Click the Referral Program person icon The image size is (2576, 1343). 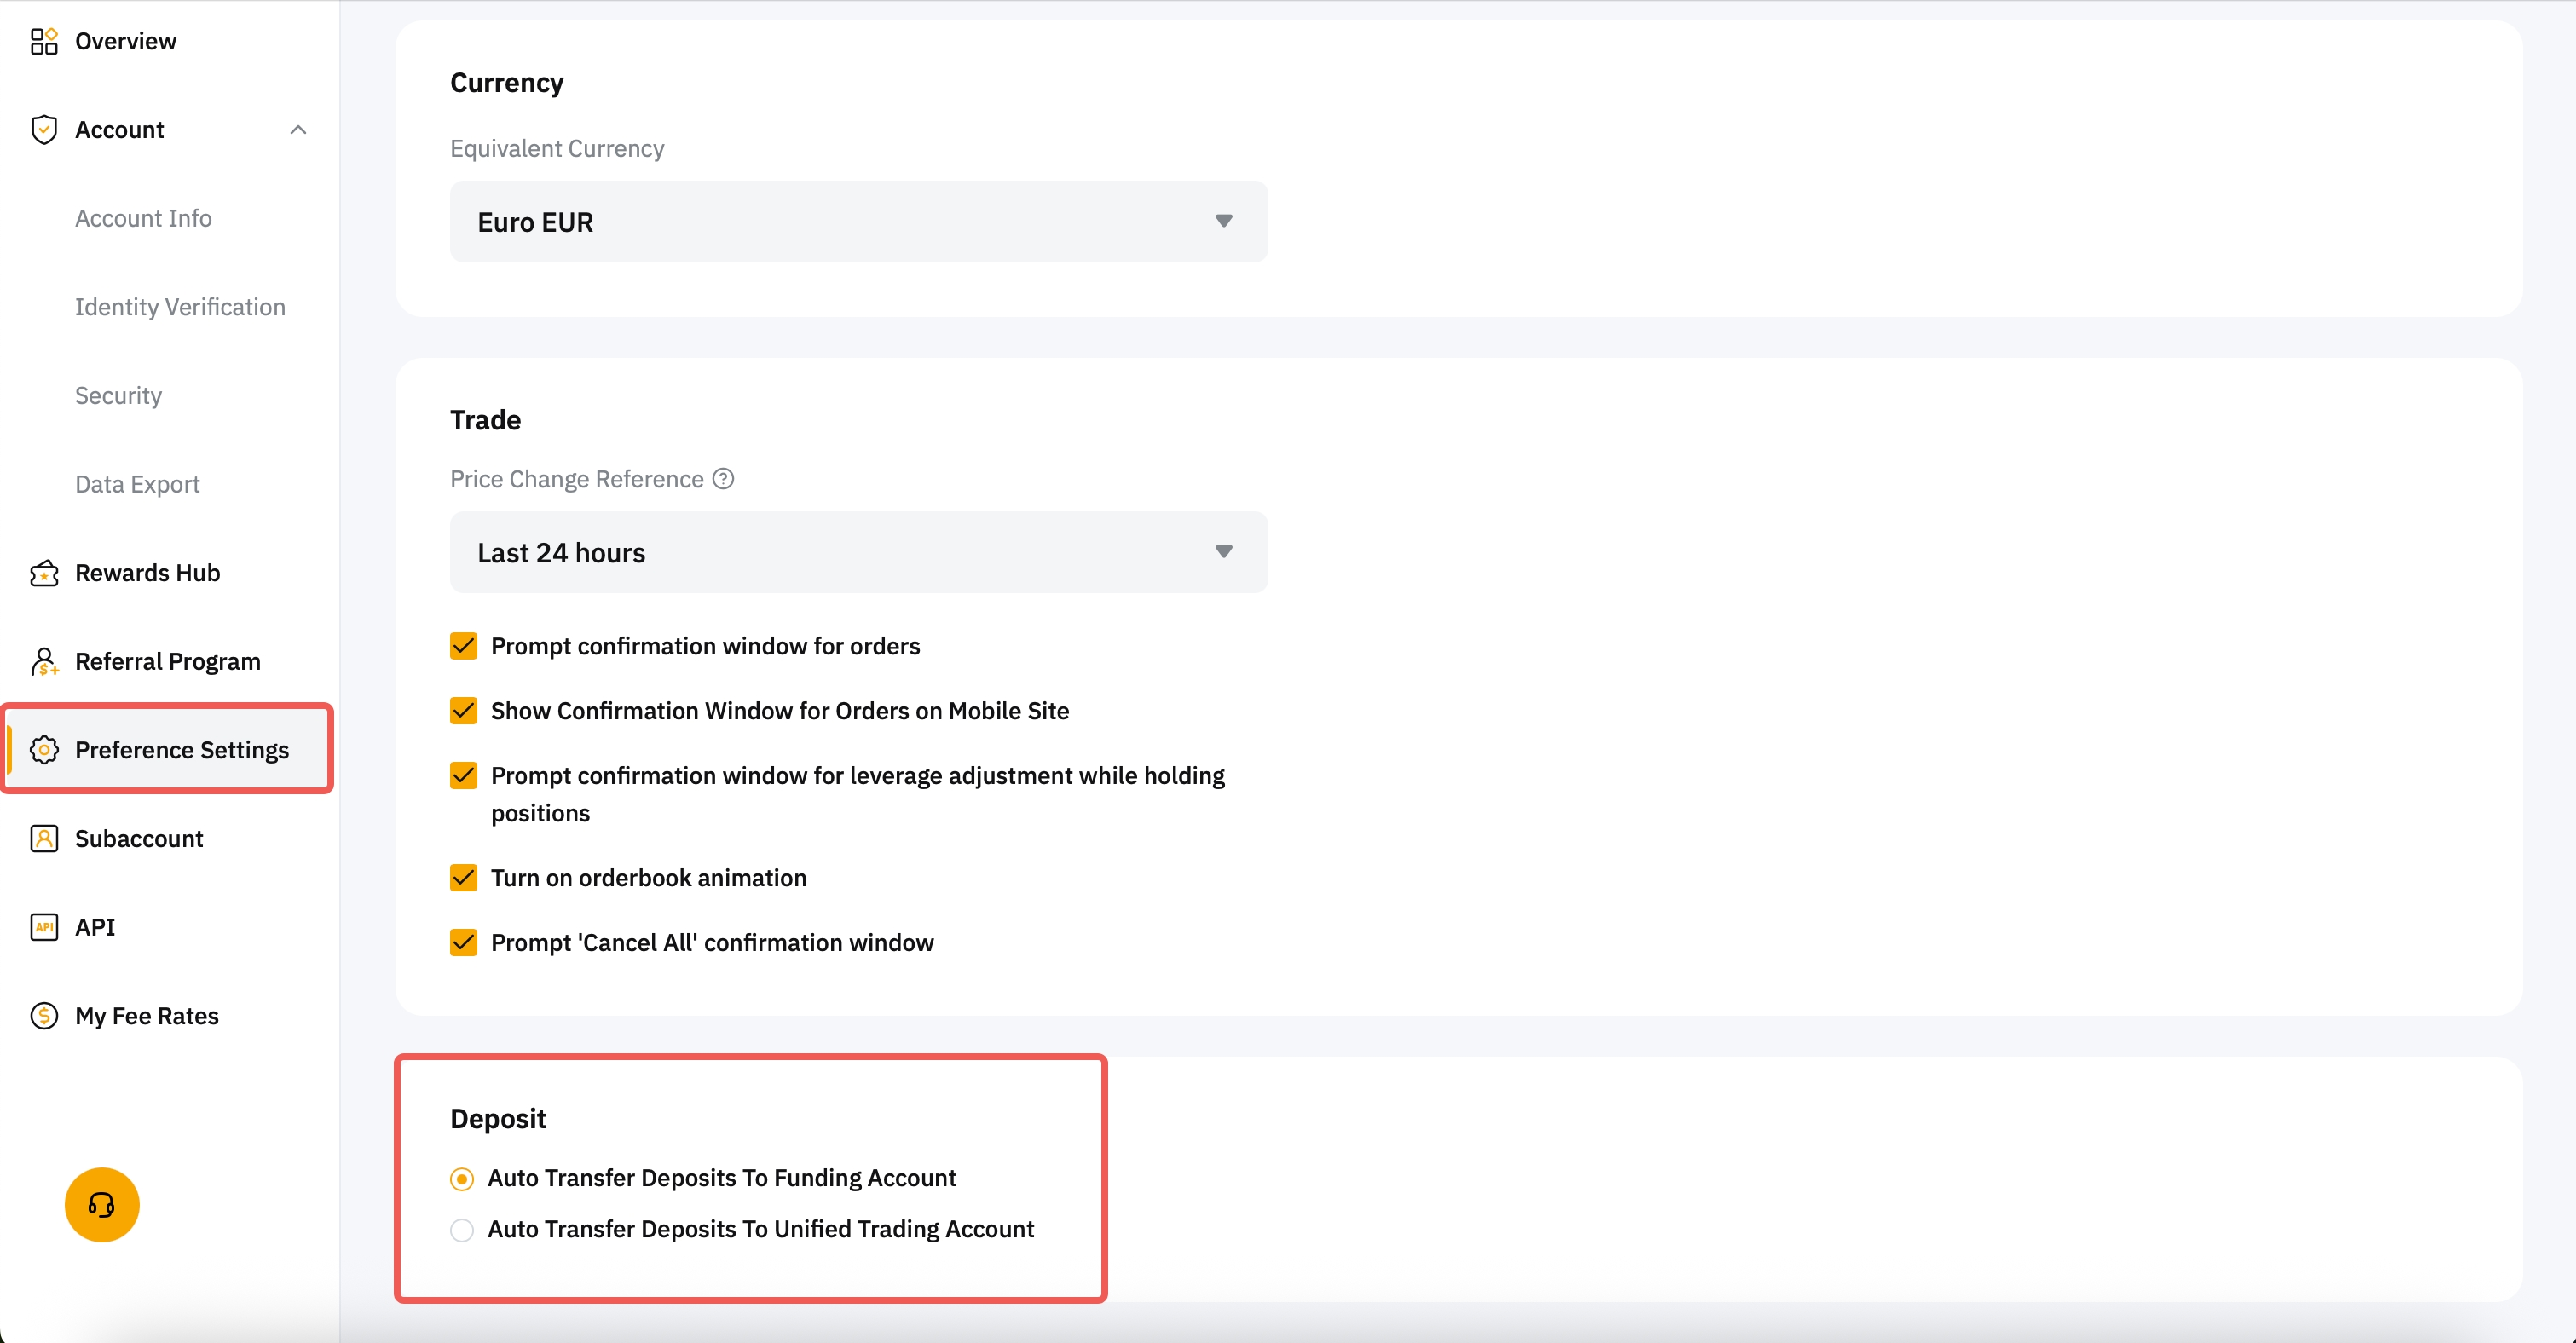pos(44,661)
